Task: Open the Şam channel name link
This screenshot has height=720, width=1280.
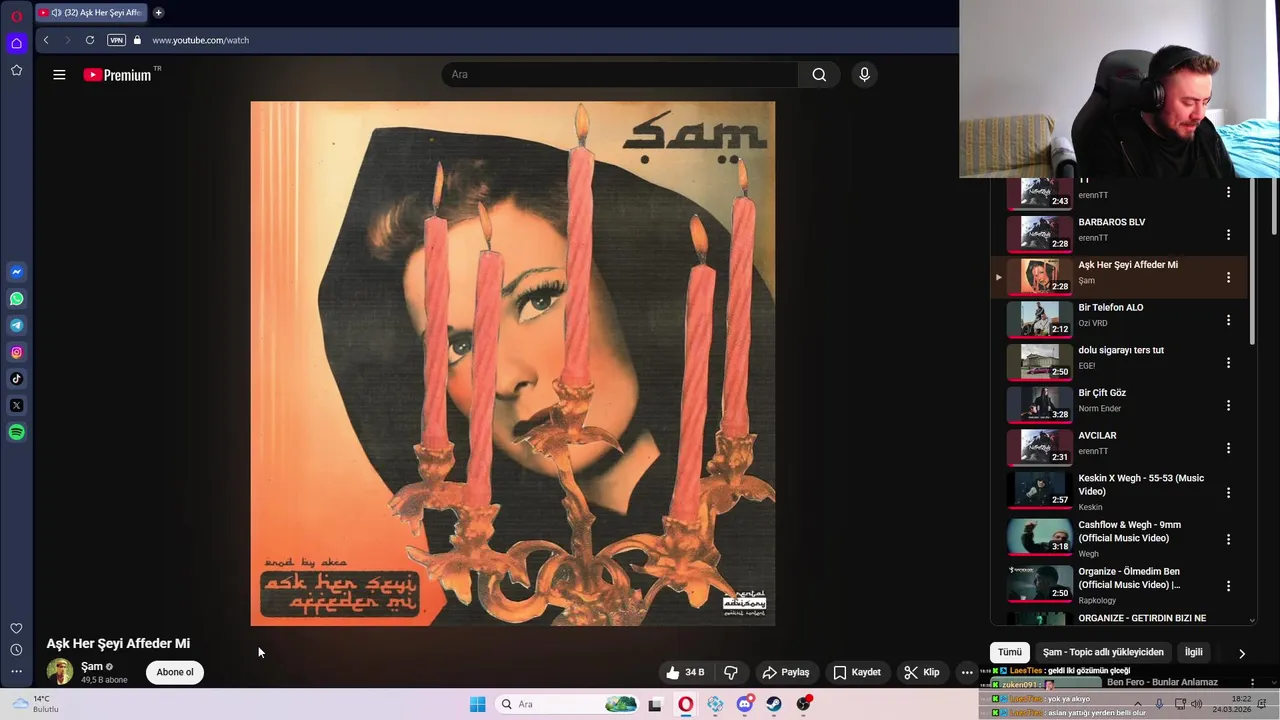Action: point(92,666)
